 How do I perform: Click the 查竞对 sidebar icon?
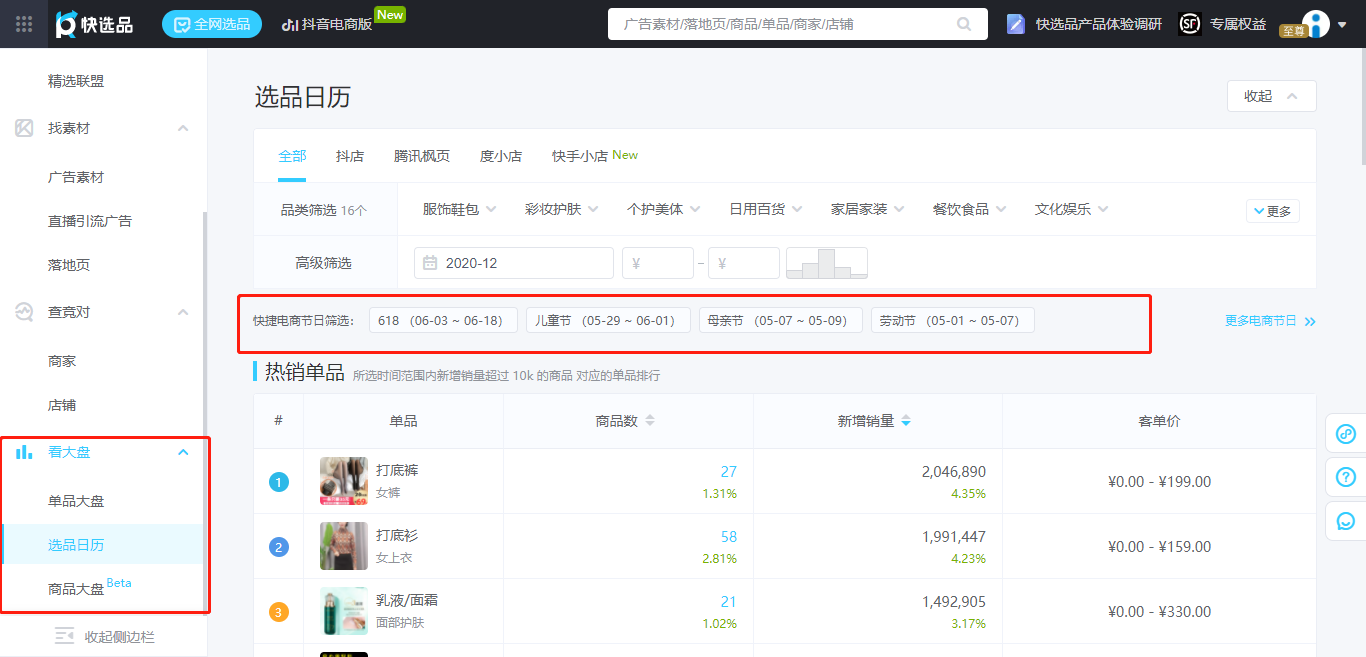click(x=24, y=312)
